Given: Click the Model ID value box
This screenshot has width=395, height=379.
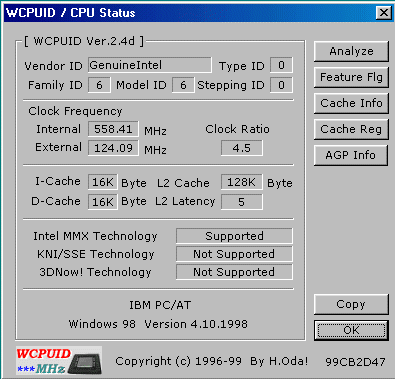Looking at the screenshot, I should (x=183, y=85).
